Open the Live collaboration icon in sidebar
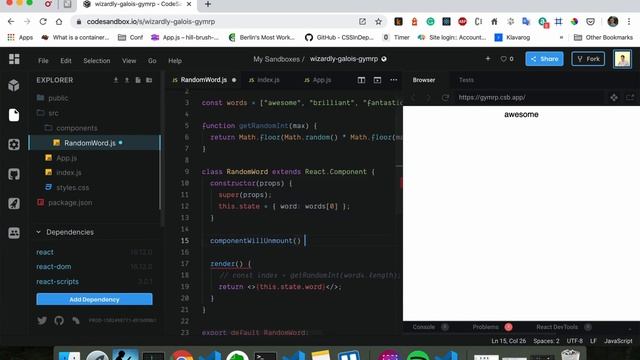The height and width of the screenshot is (360, 640). coord(14,233)
